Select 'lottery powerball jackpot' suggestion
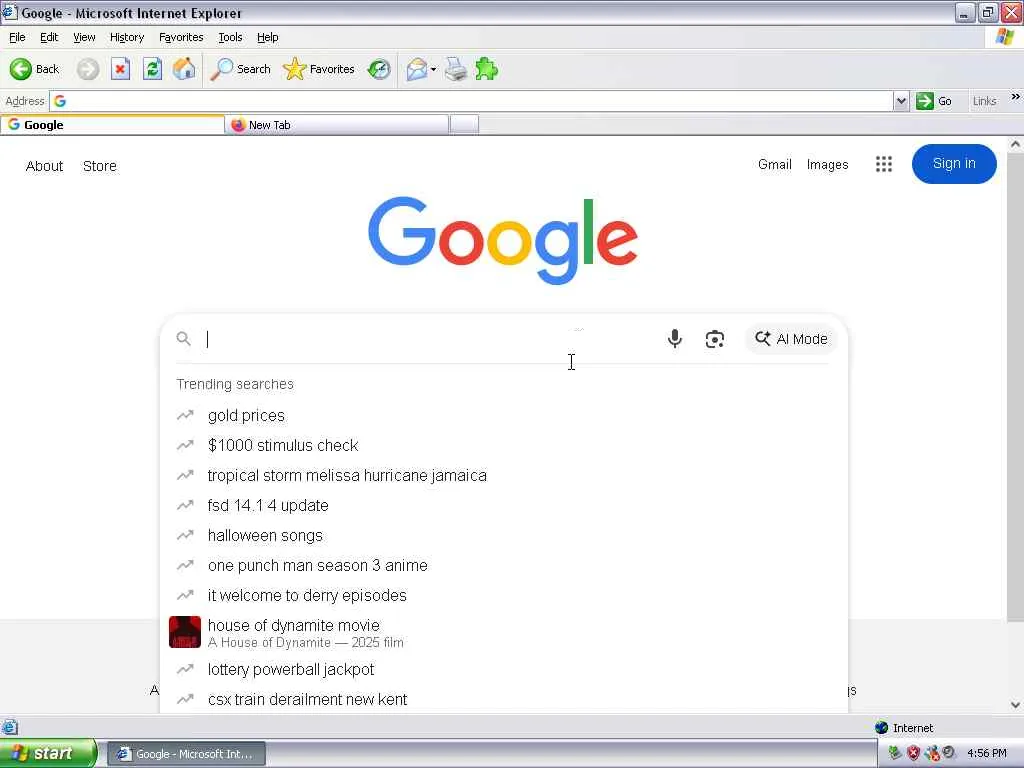 tap(504, 669)
